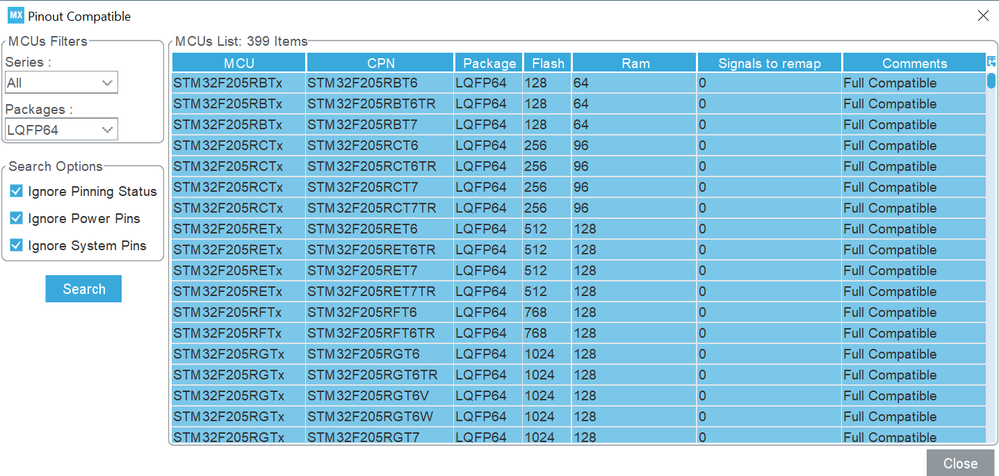
Task: Select the STM32F205RFT6 CPN cell
Action: click(x=380, y=312)
